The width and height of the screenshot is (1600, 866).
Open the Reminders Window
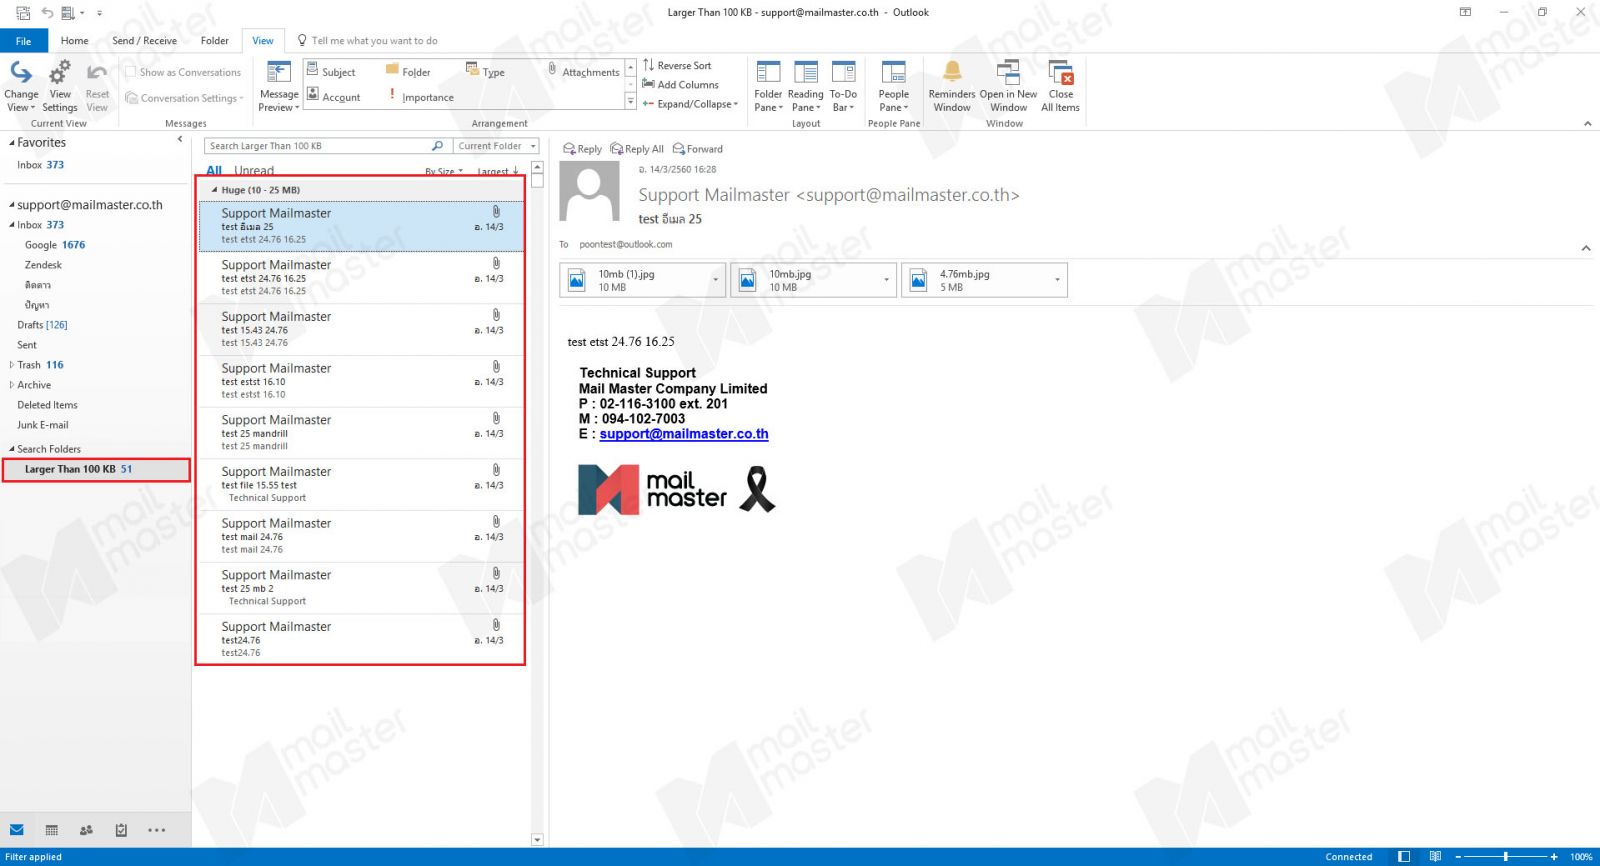[x=952, y=86]
